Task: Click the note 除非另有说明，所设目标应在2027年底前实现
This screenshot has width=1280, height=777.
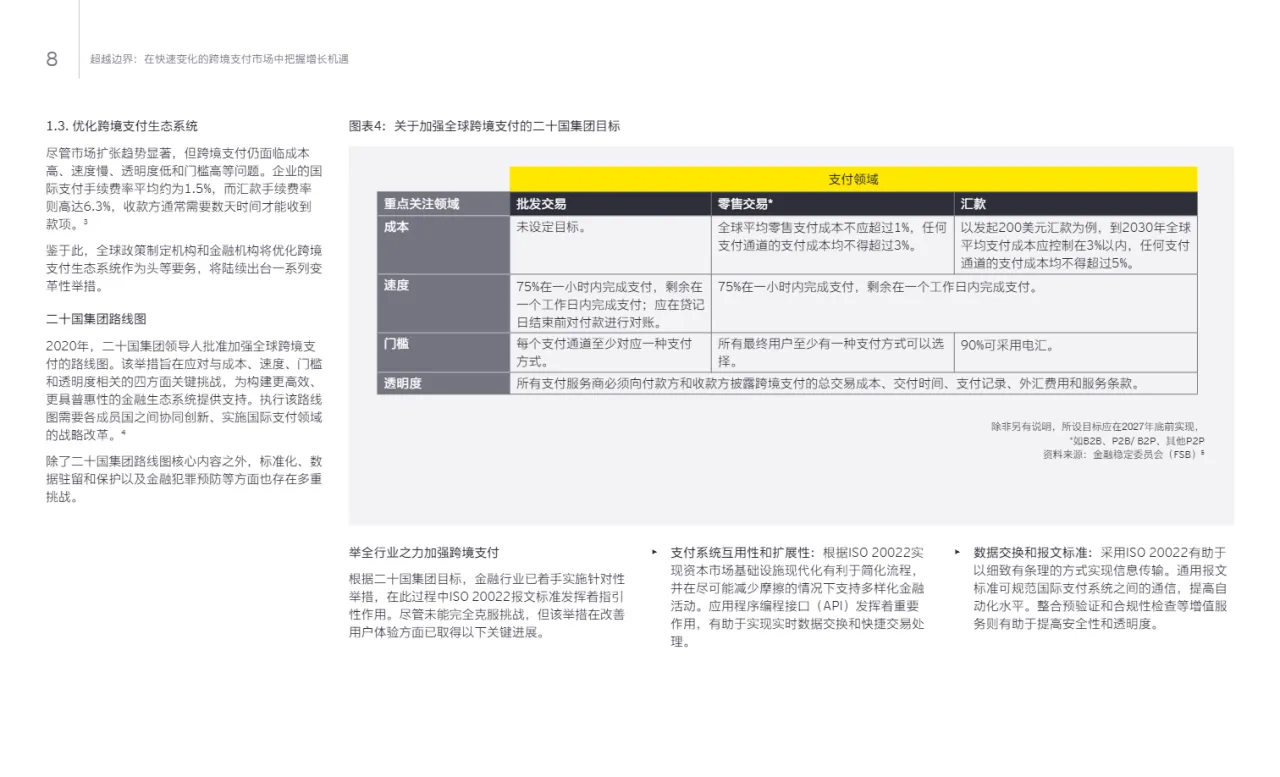Action: pyautogui.click(x=1095, y=426)
